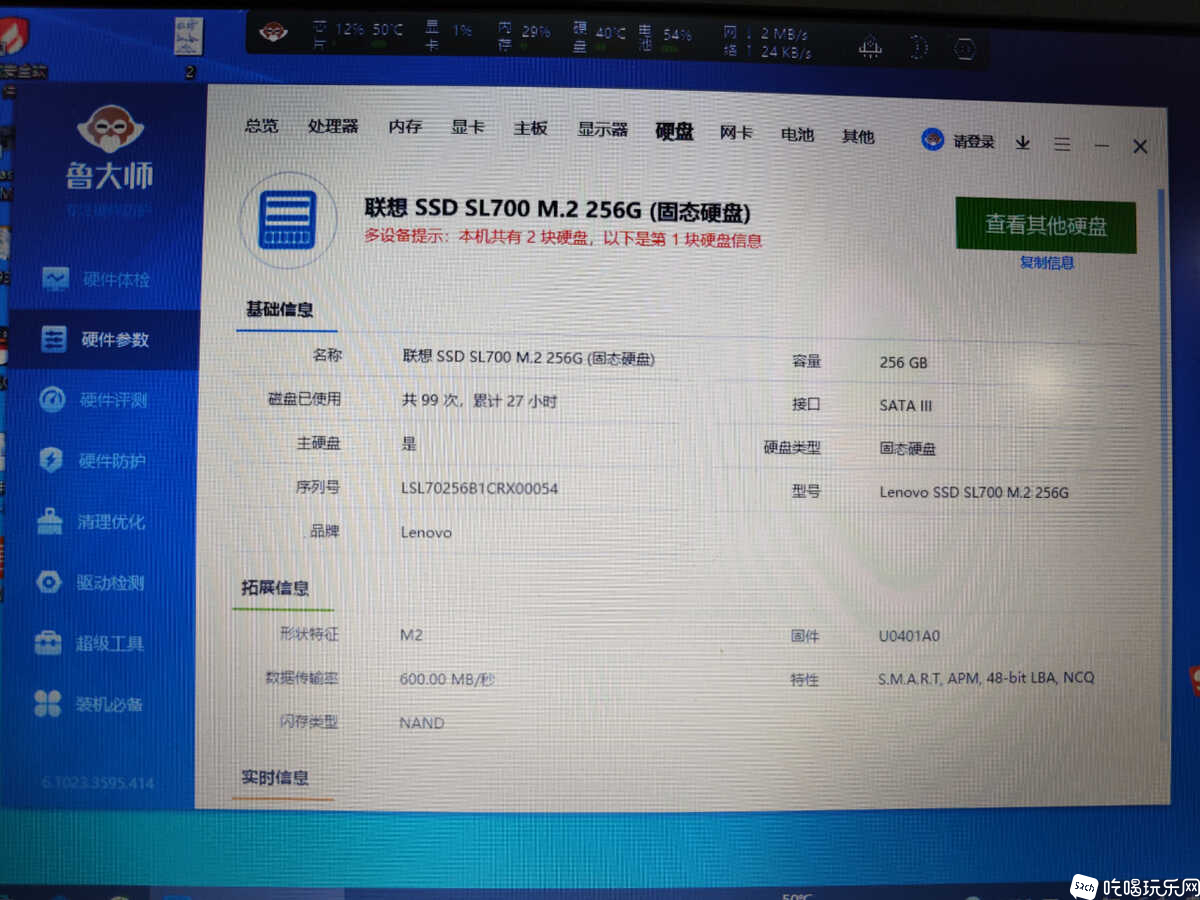Image resolution: width=1200 pixels, height=900 pixels.
Task: Click the 54% battery reading on floating bar
Action: pyautogui.click(x=677, y=35)
